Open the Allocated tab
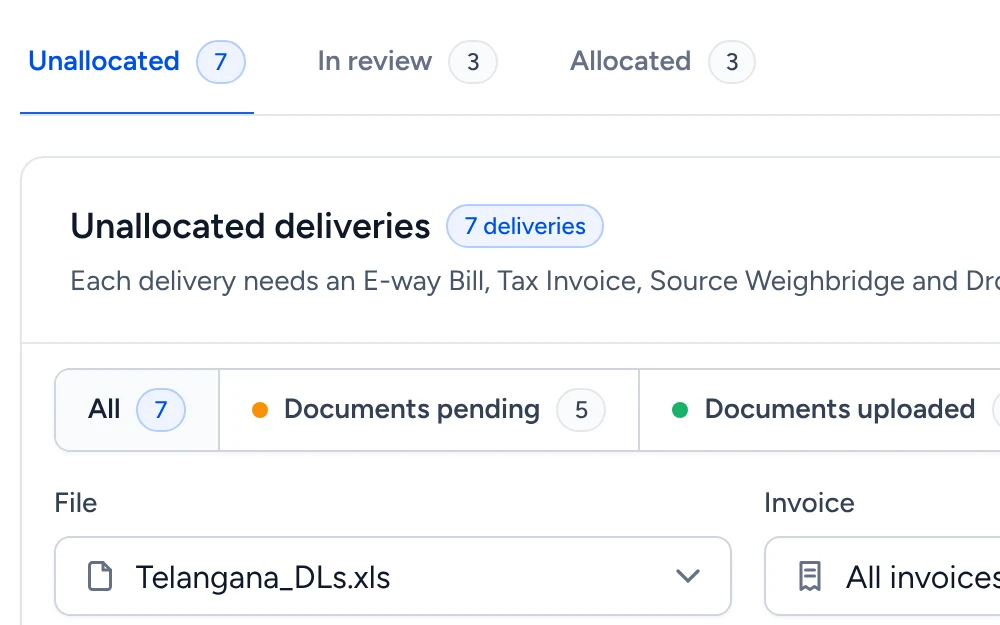 coord(662,62)
